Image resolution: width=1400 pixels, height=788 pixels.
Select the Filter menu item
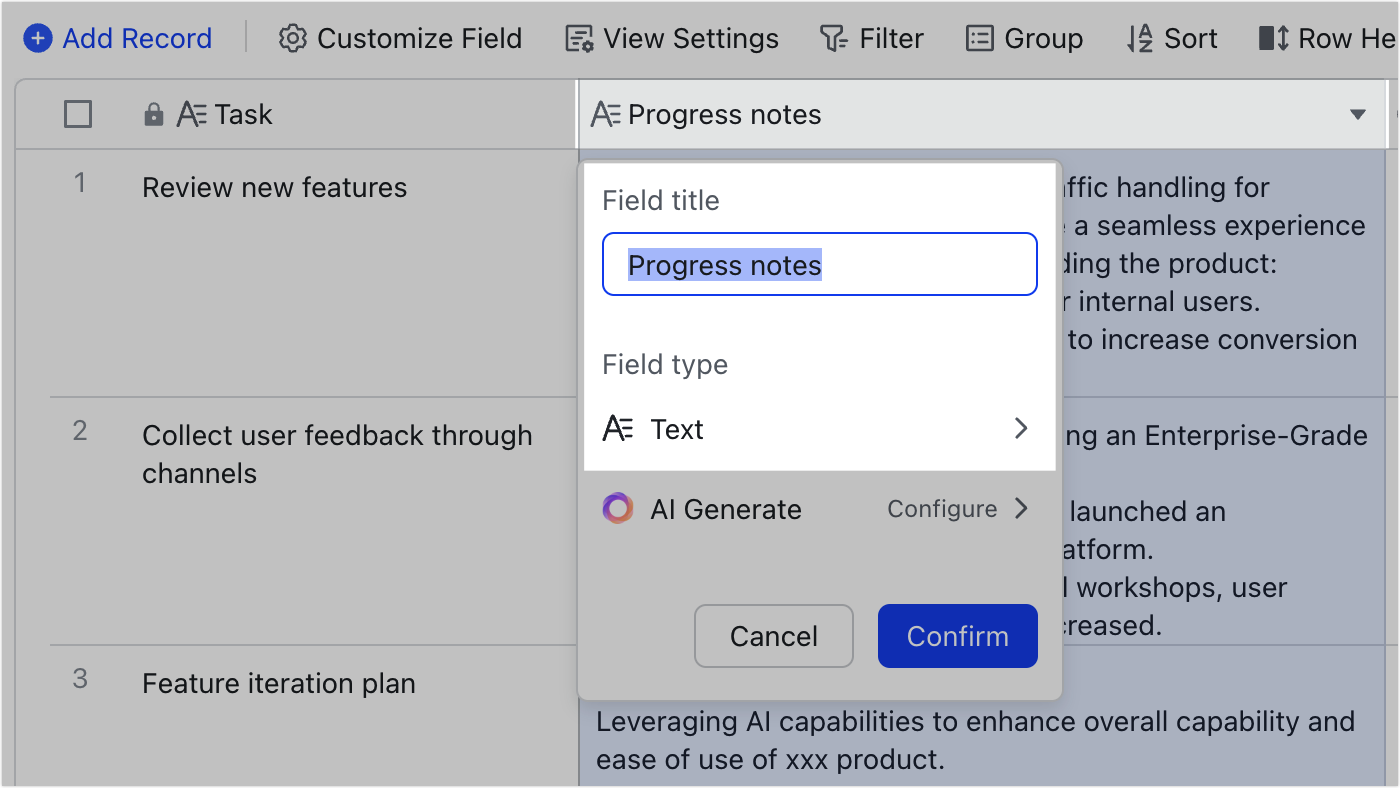point(871,38)
